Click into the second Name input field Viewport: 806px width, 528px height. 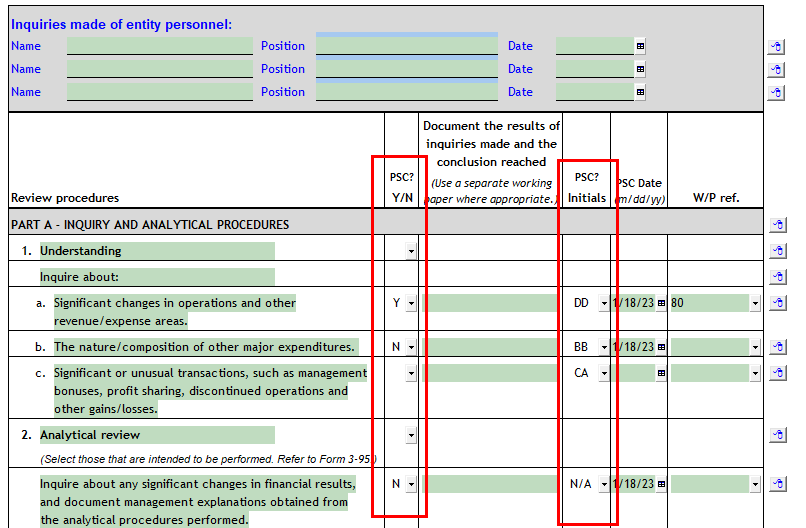coord(160,69)
